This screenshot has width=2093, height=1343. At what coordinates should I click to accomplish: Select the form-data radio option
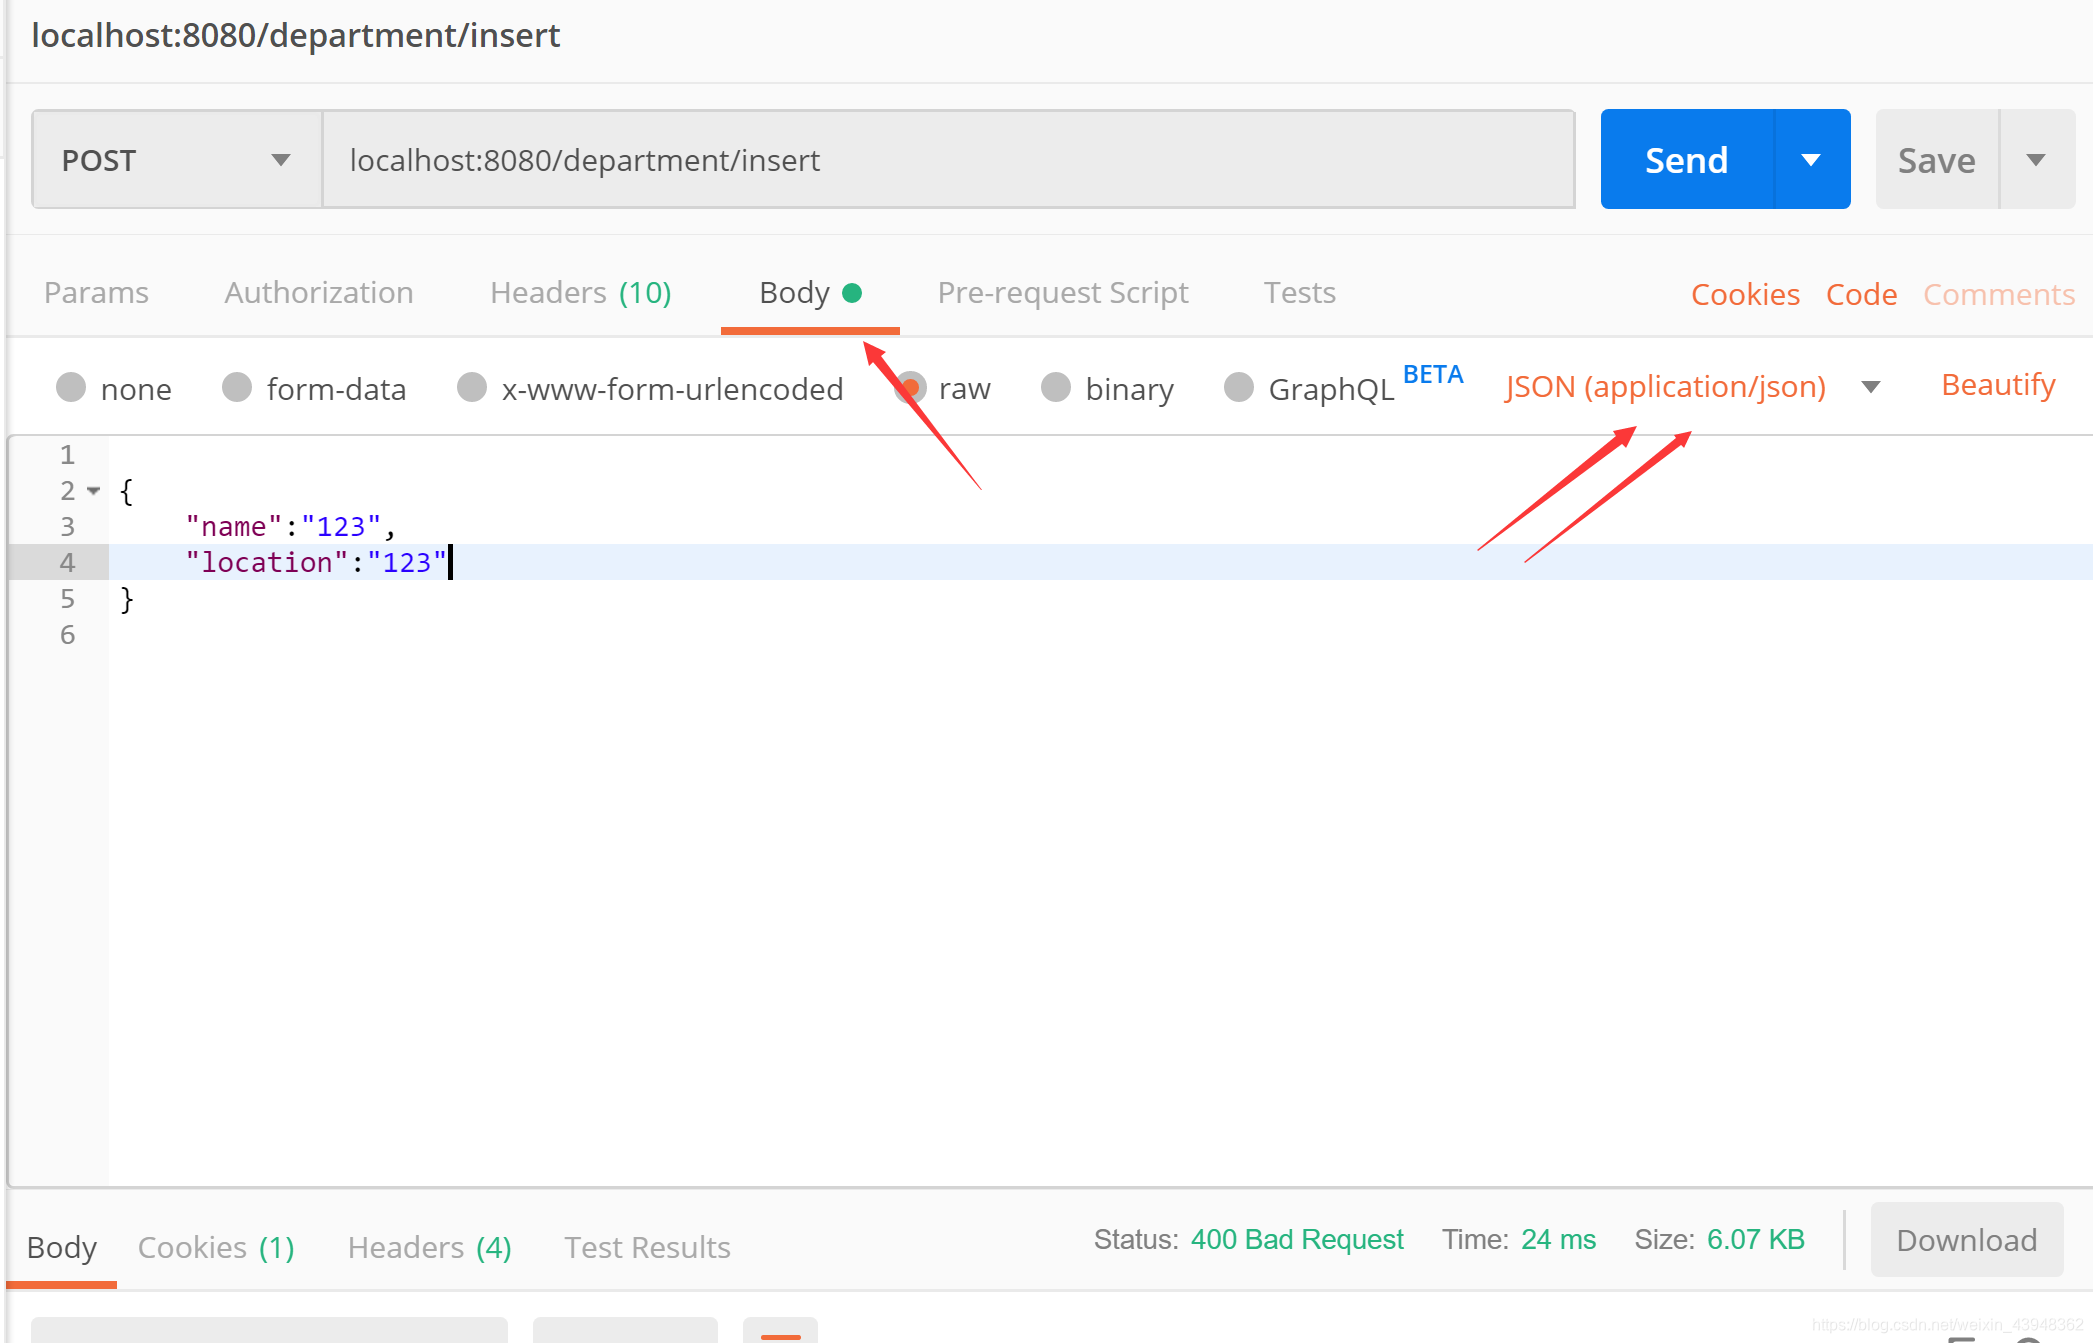[x=237, y=387]
